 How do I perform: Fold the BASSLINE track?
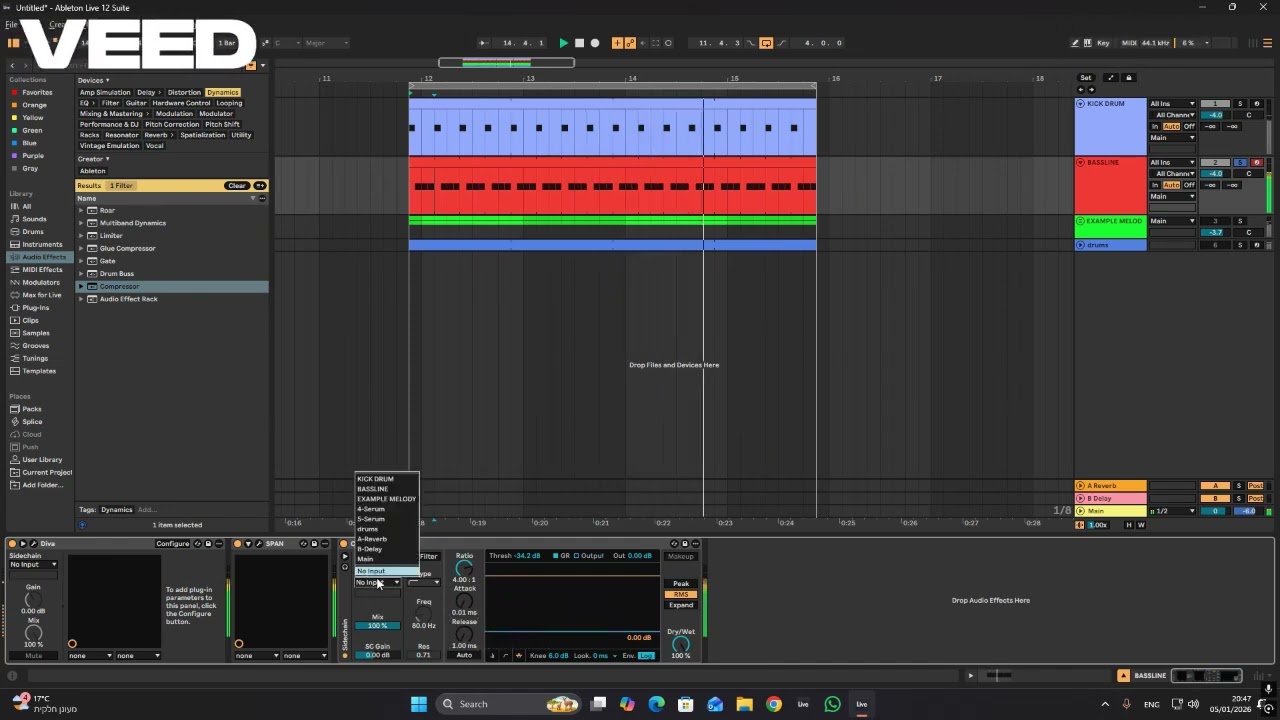[x=1081, y=162]
